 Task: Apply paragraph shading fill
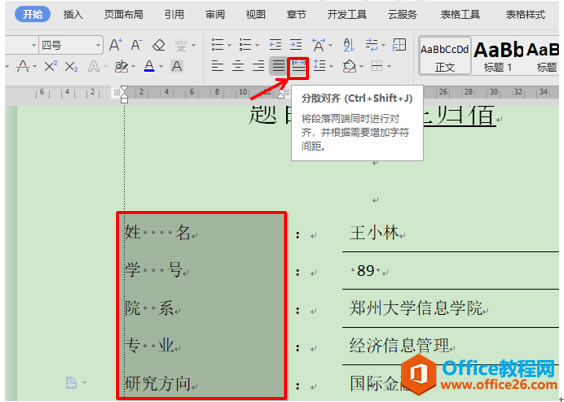click(349, 66)
